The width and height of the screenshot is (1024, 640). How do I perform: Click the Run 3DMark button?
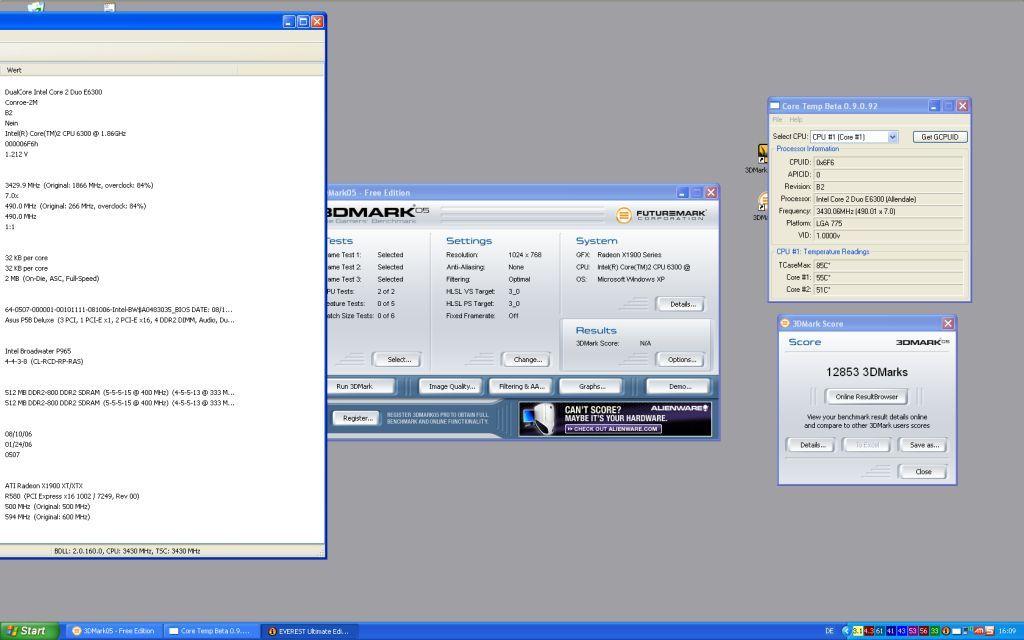pyautogui.click(x=360, y=387)
